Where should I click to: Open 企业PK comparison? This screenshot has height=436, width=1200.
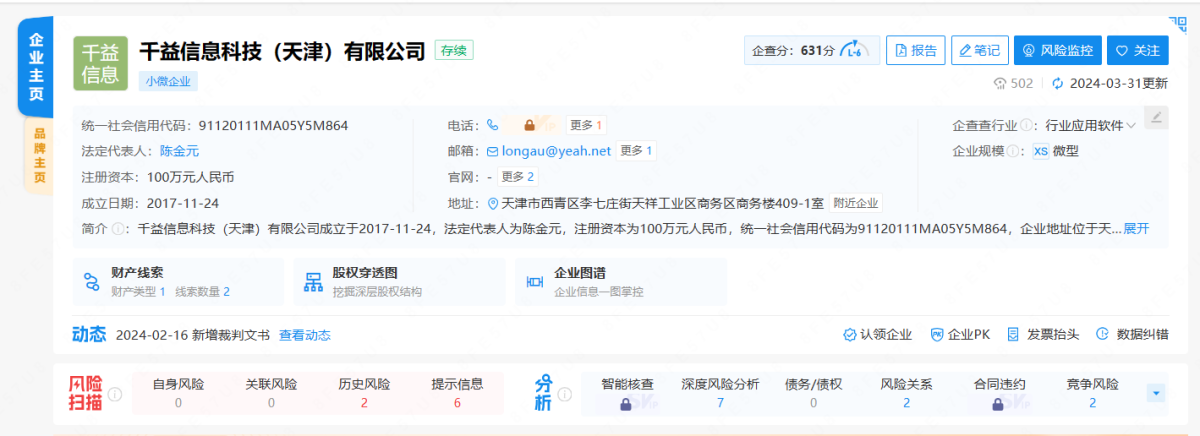click(960, 335)
